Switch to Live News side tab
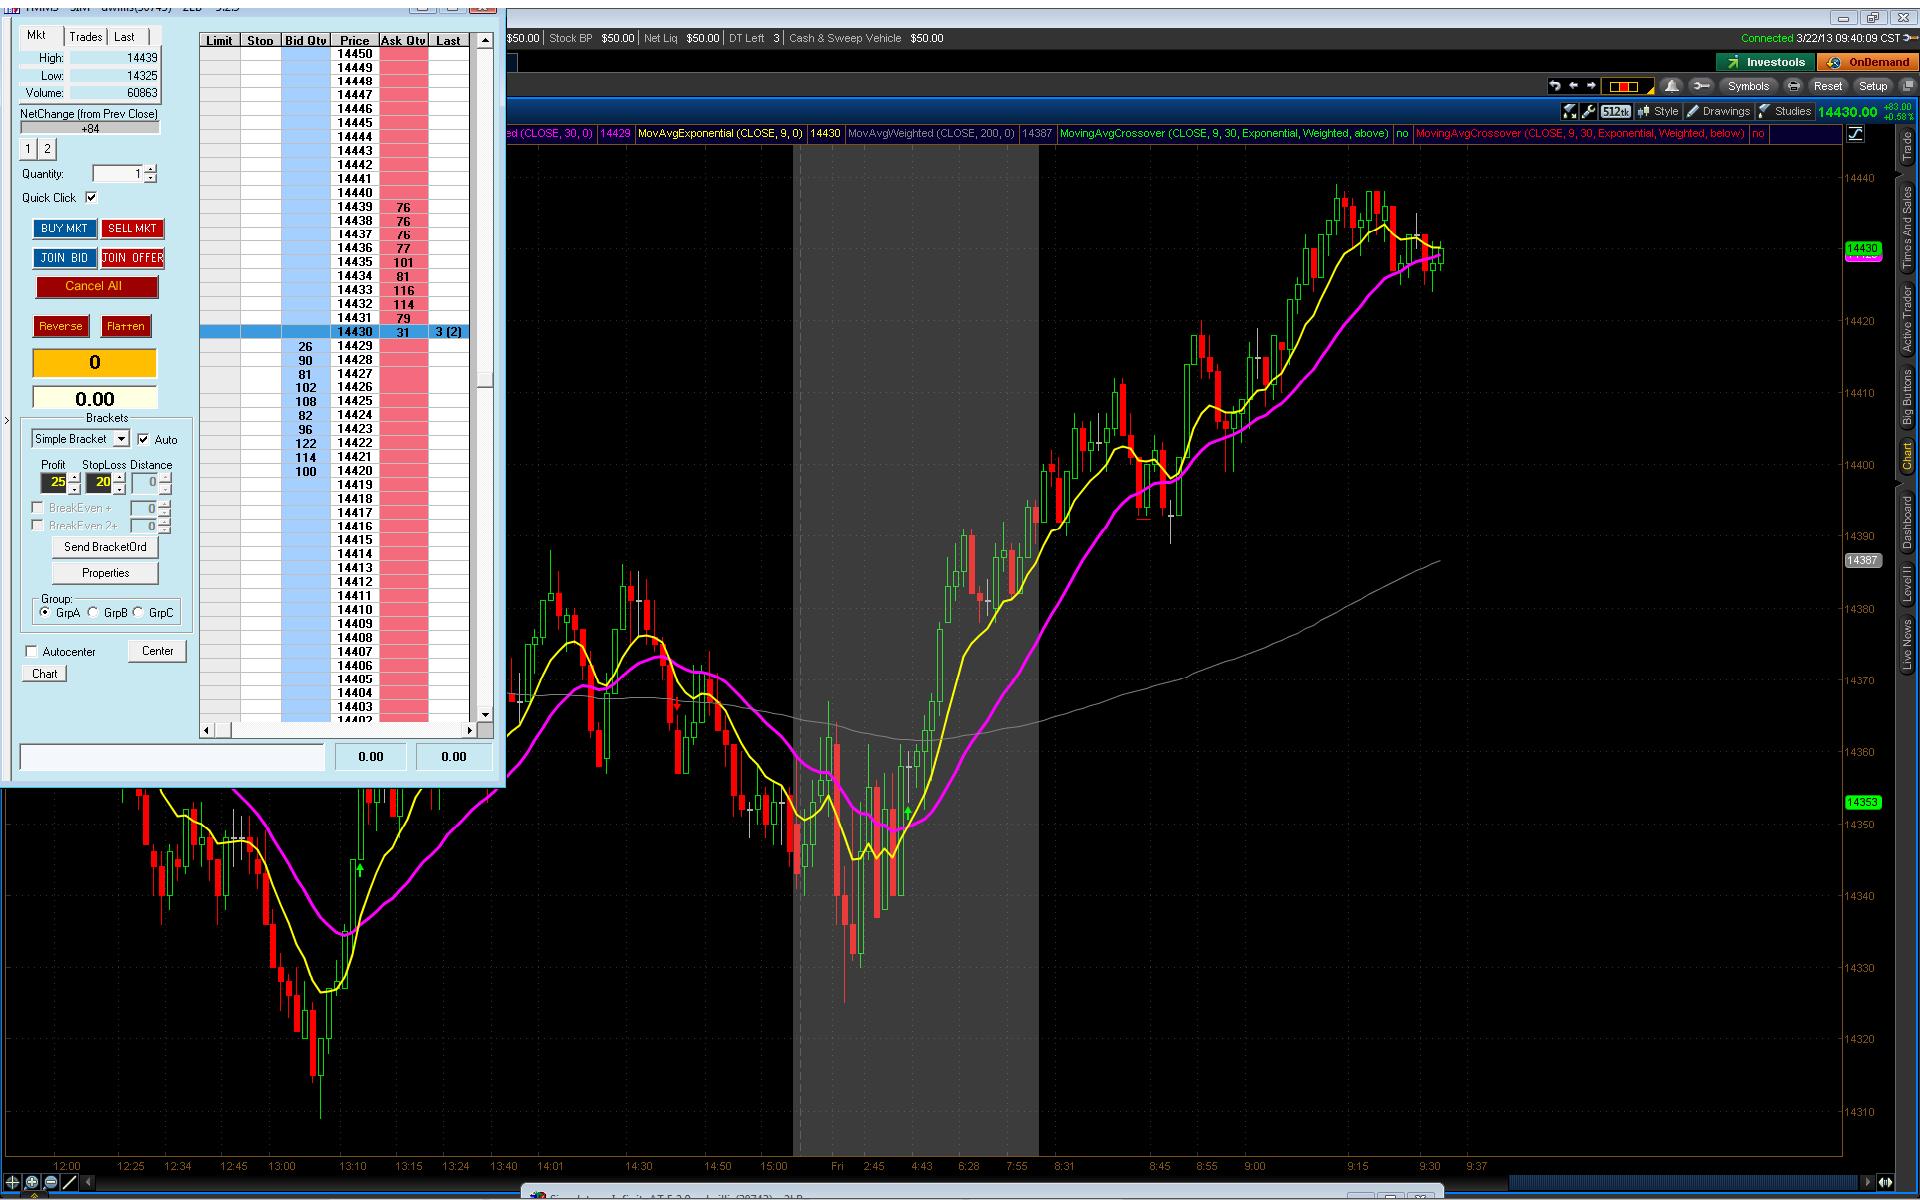1920x1200 pixels. coord(1907,645)
